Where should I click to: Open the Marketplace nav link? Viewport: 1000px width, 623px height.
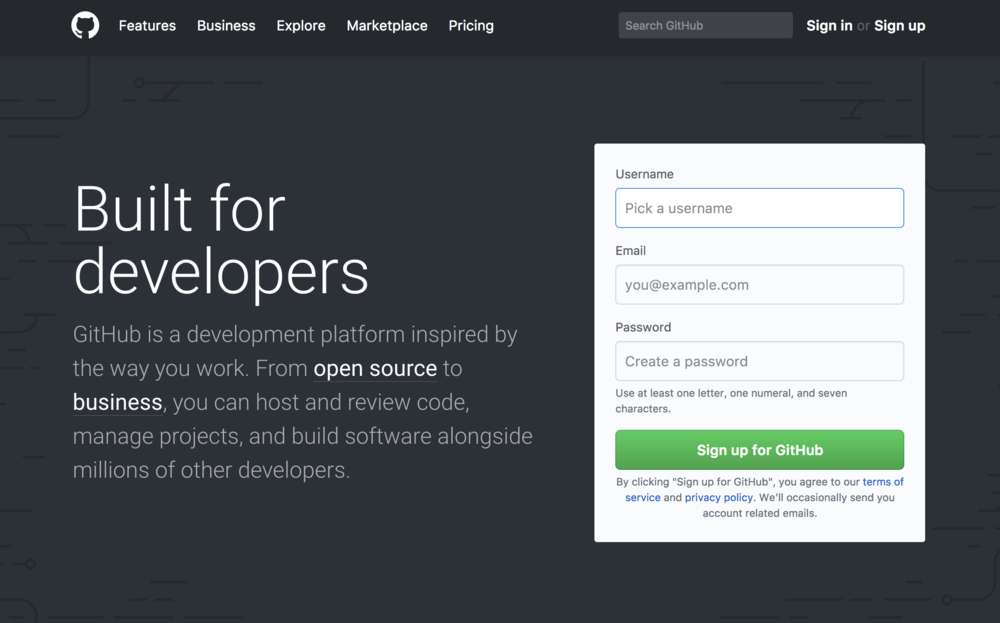(x=387, y=26)
